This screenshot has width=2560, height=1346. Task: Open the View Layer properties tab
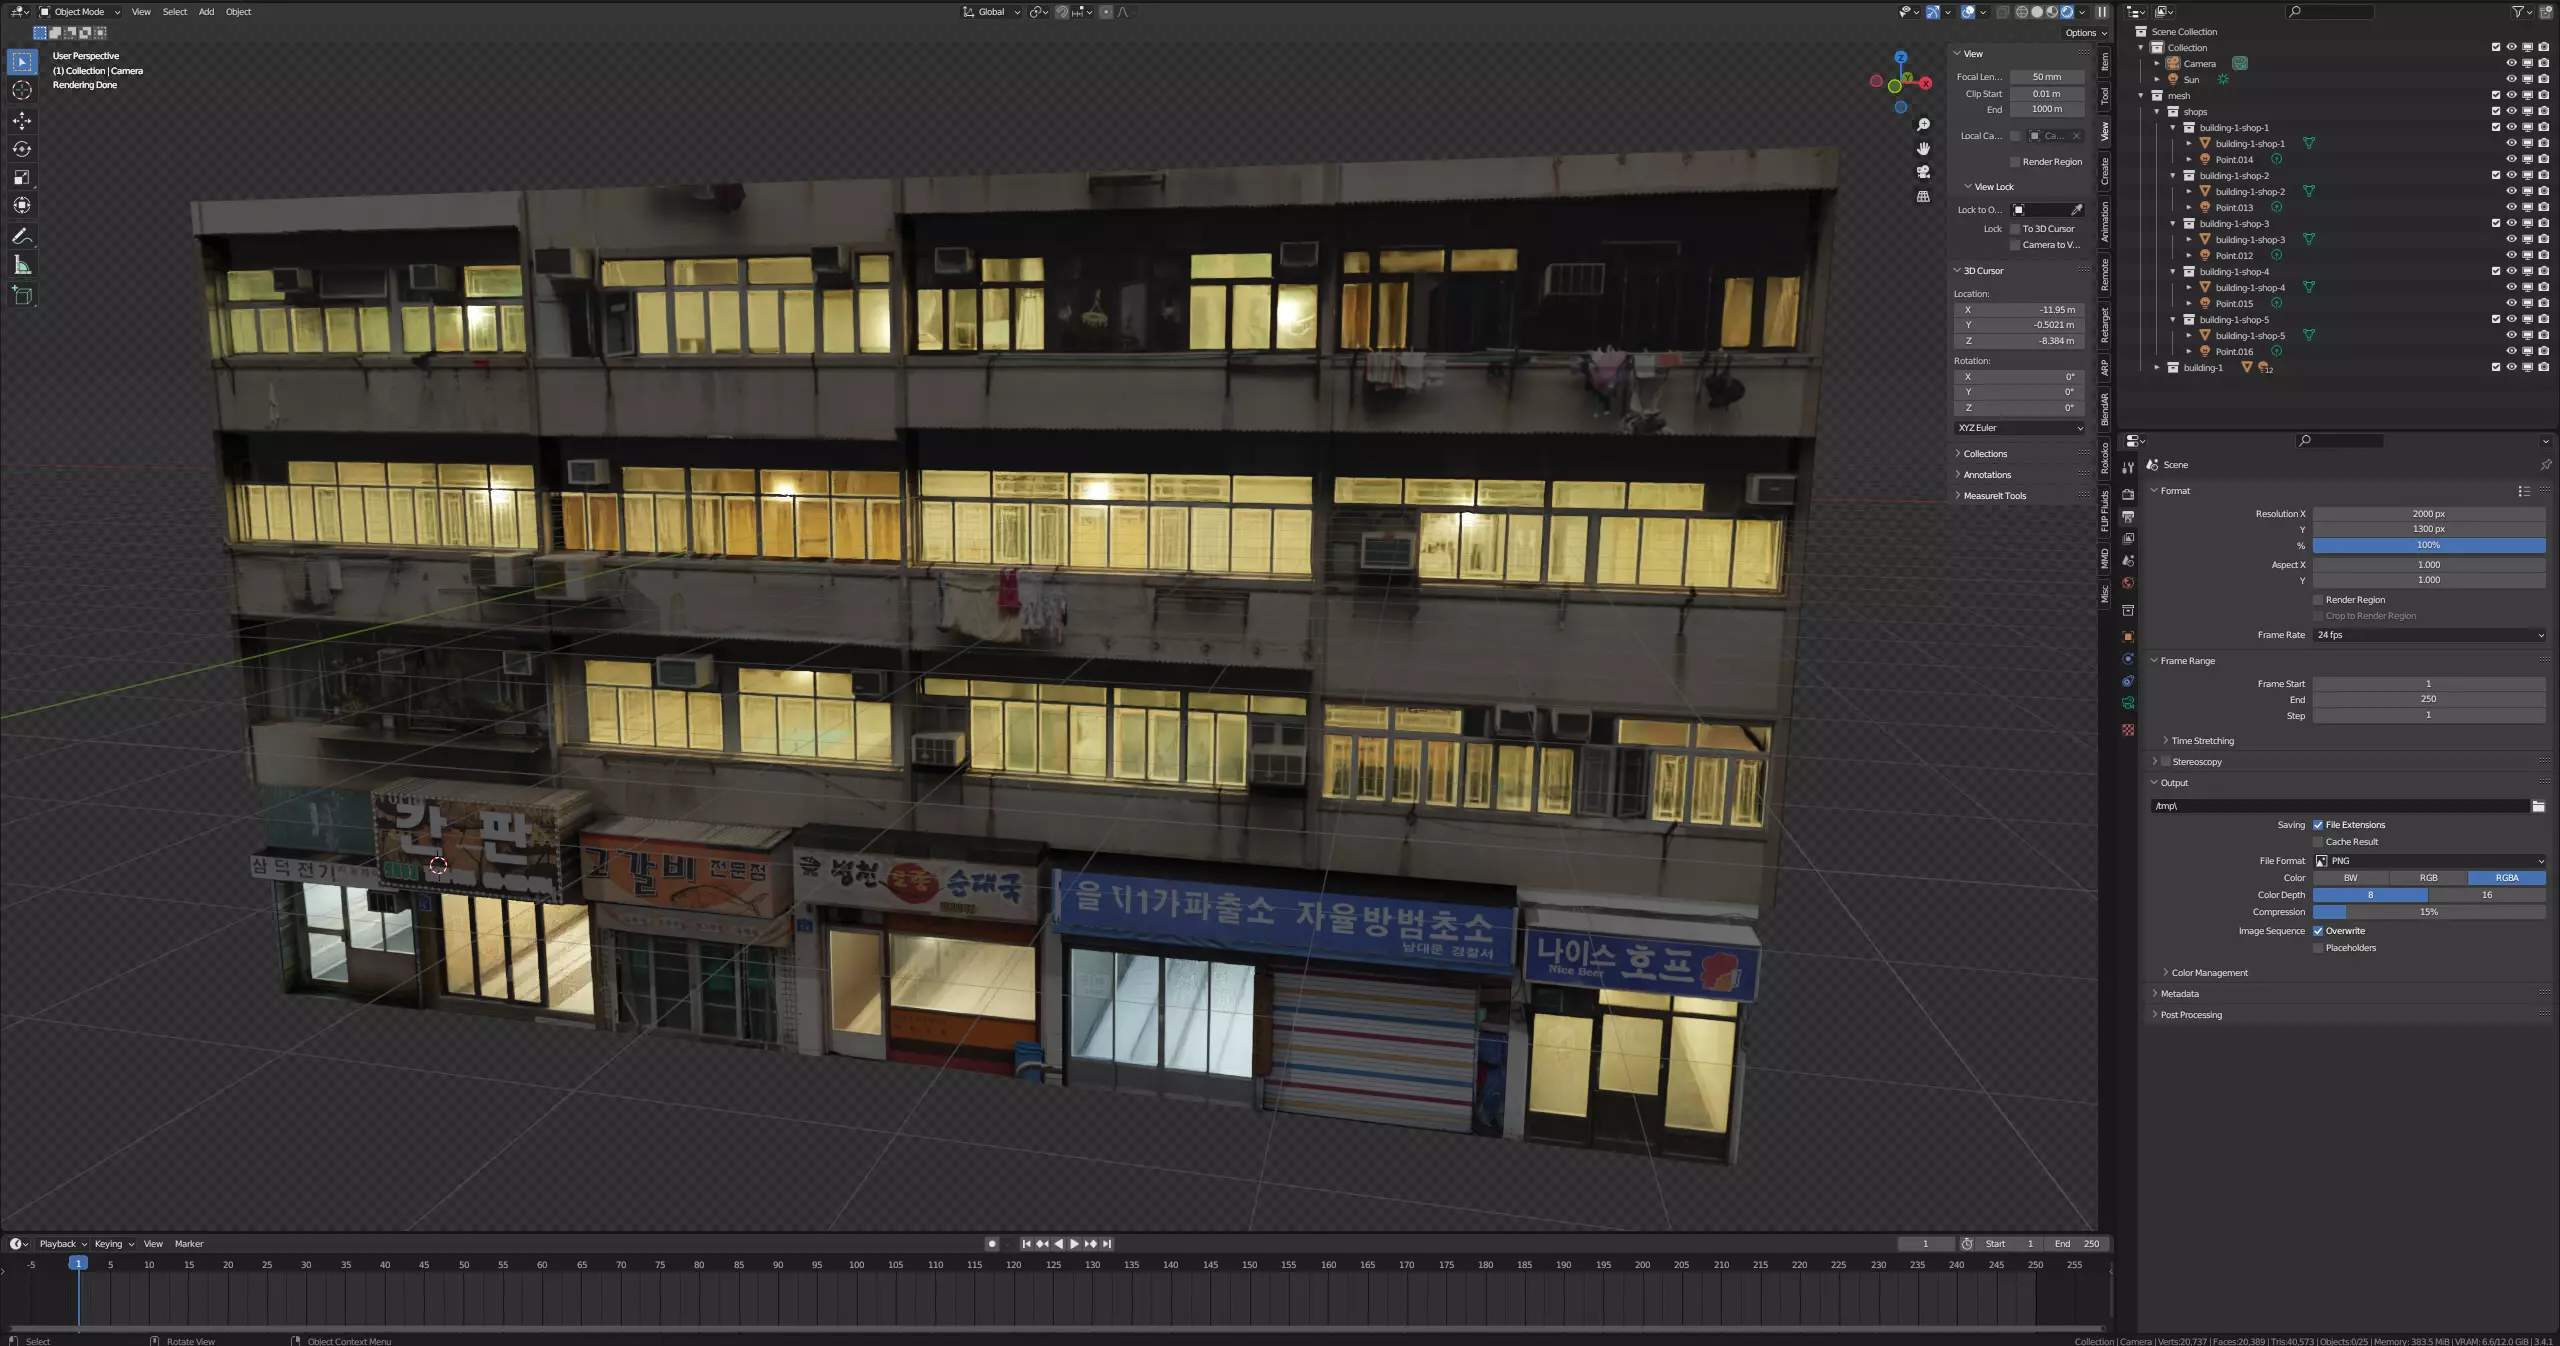[x=2128, y=539]
